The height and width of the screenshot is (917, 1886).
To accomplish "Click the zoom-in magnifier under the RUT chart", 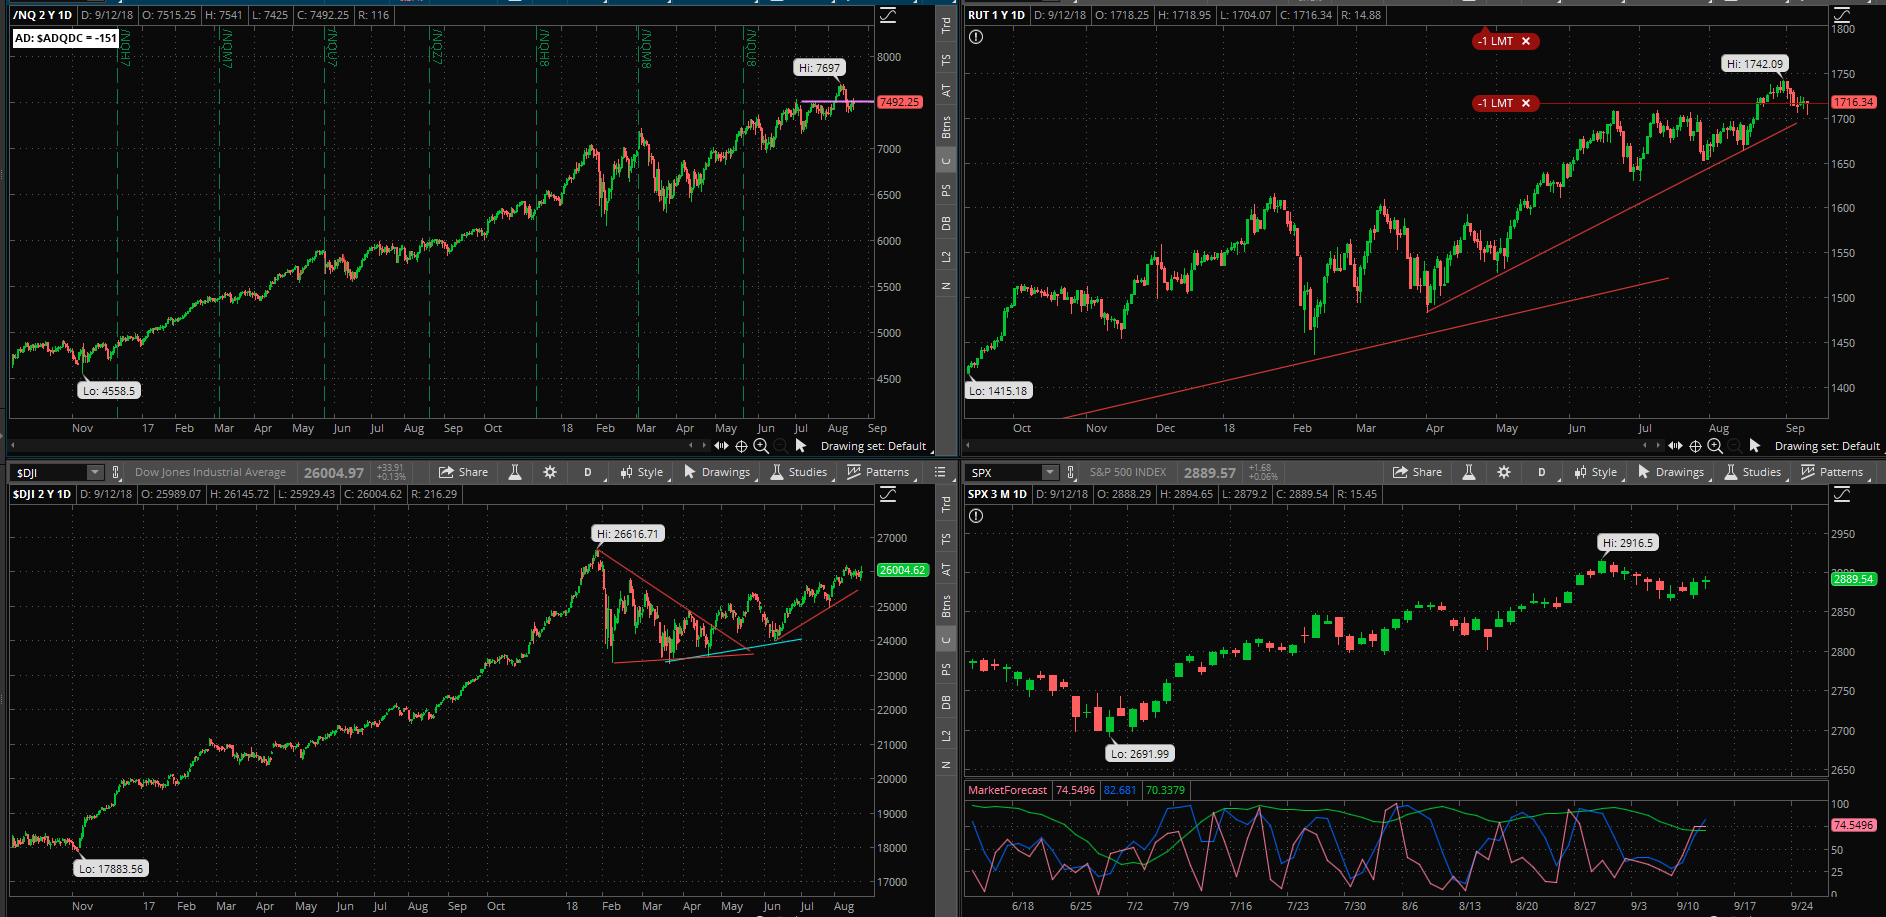I will coord(1715,446).
